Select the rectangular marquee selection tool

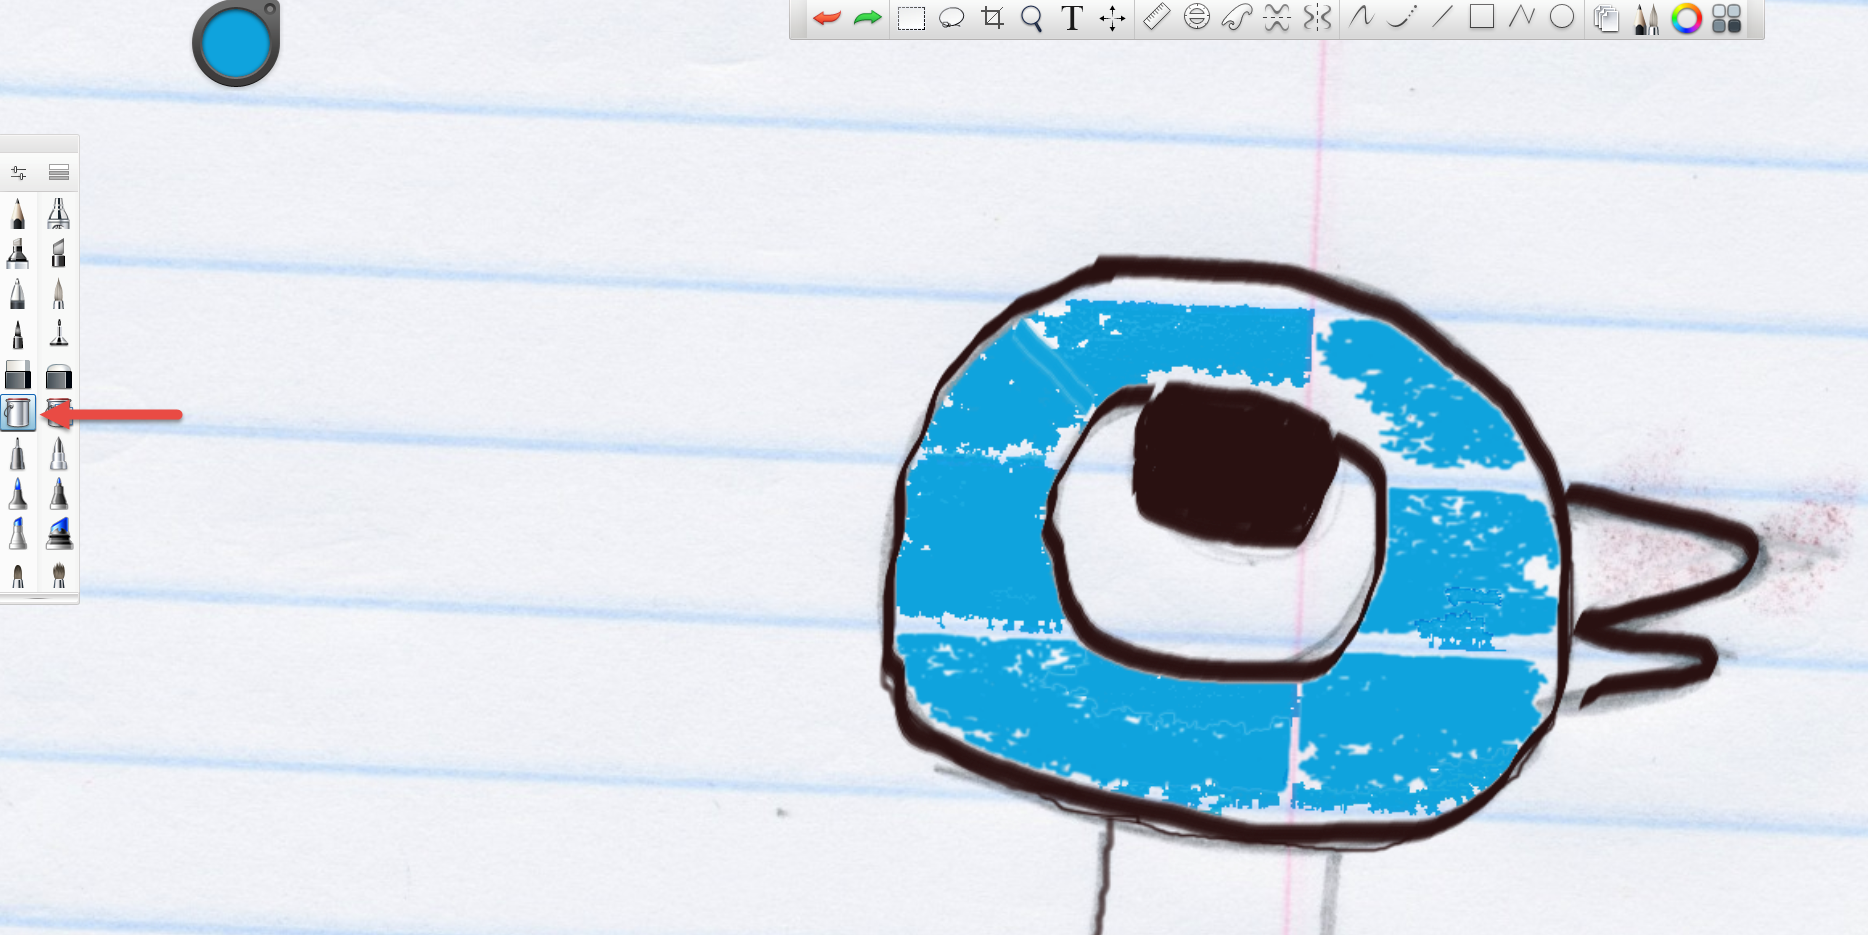pos(911,18)
